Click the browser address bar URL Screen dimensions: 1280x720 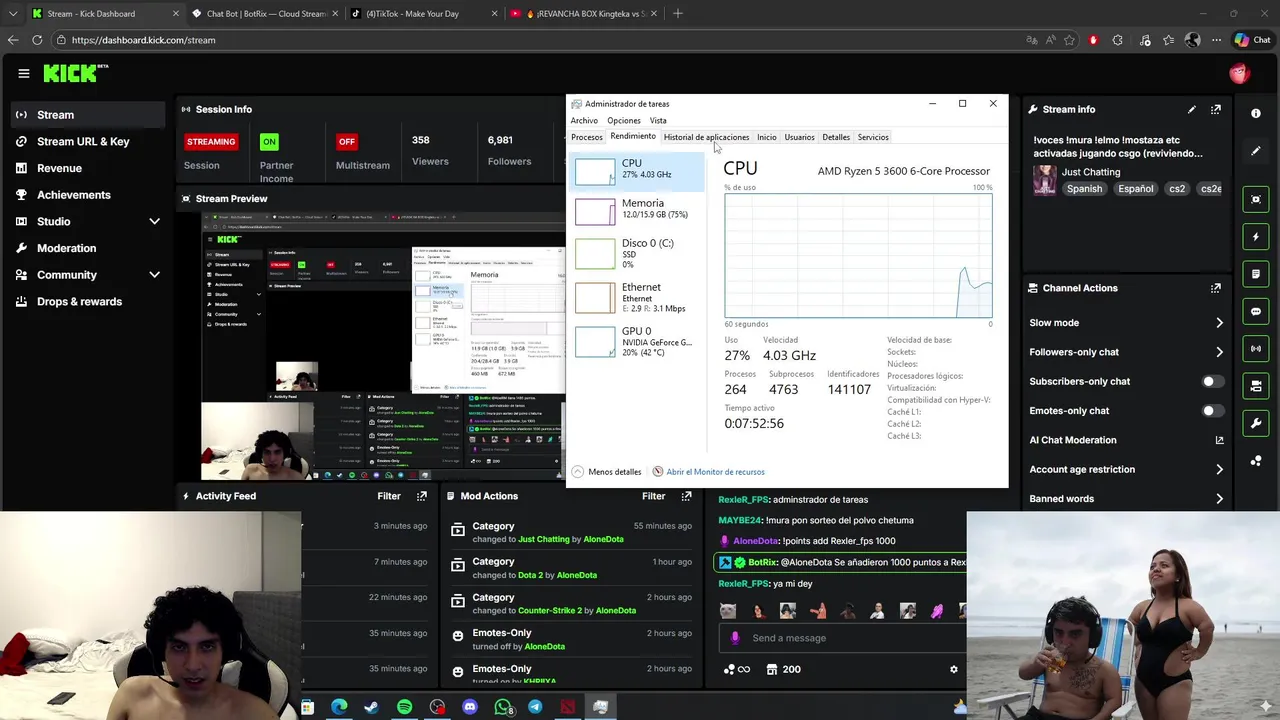tap(144, 40)
